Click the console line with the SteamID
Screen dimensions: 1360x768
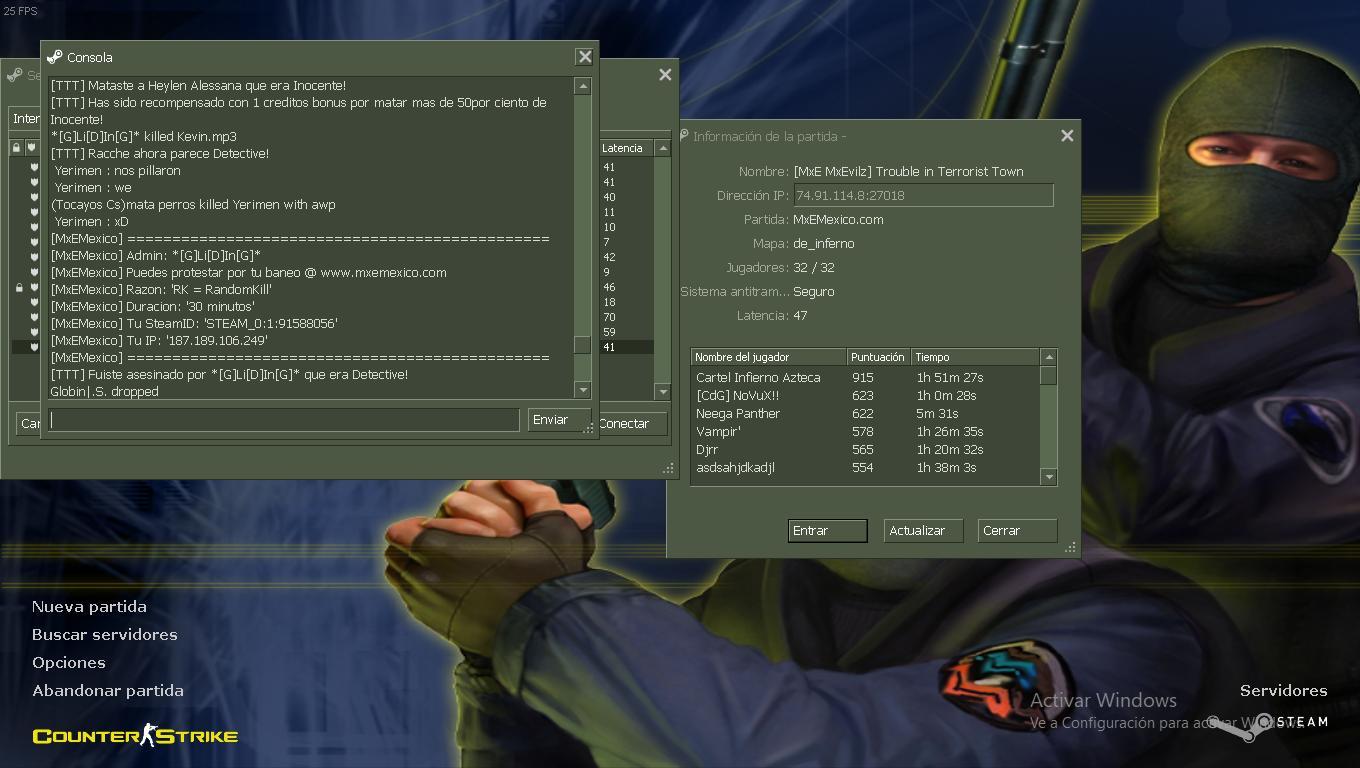(x=194, y=323)
